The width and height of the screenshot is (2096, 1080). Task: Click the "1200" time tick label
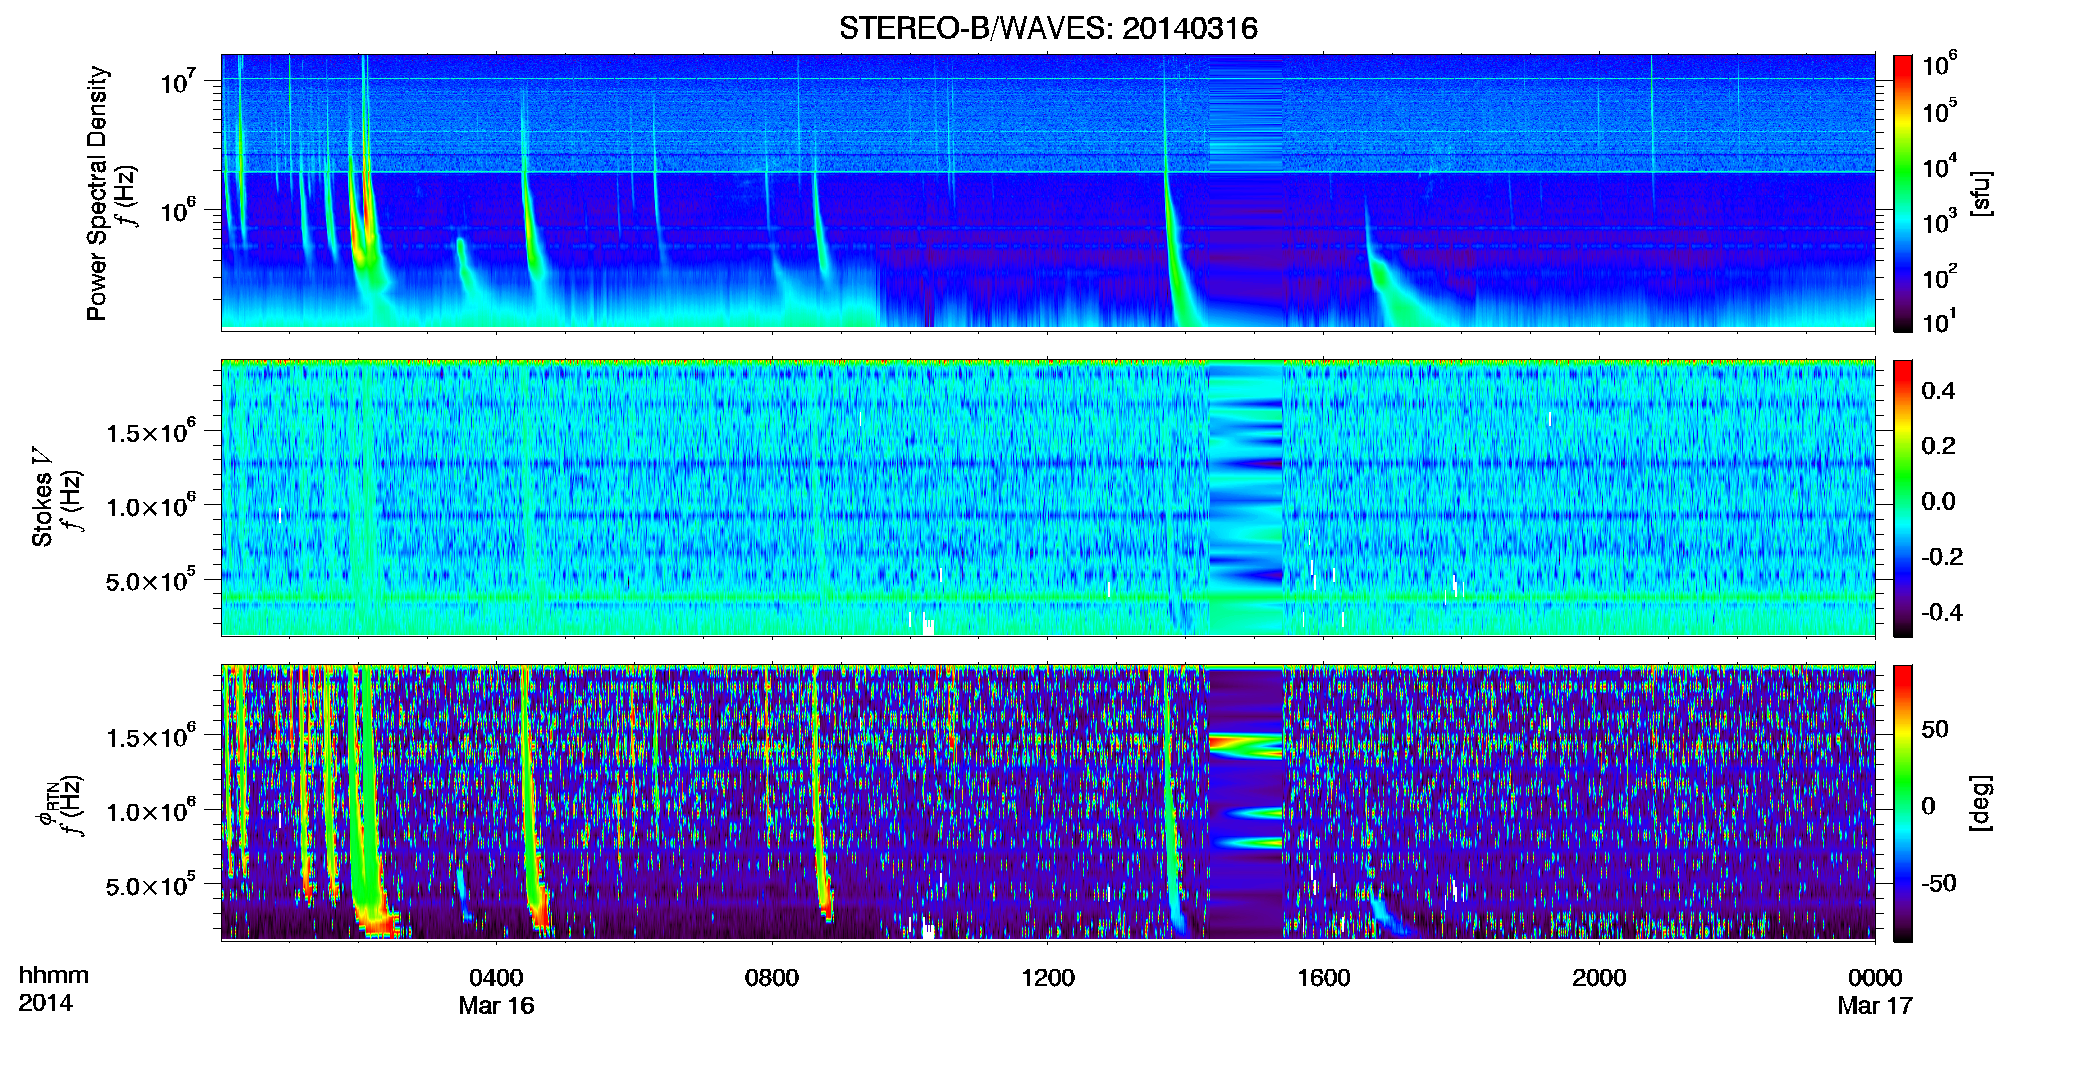point(1048,977)
